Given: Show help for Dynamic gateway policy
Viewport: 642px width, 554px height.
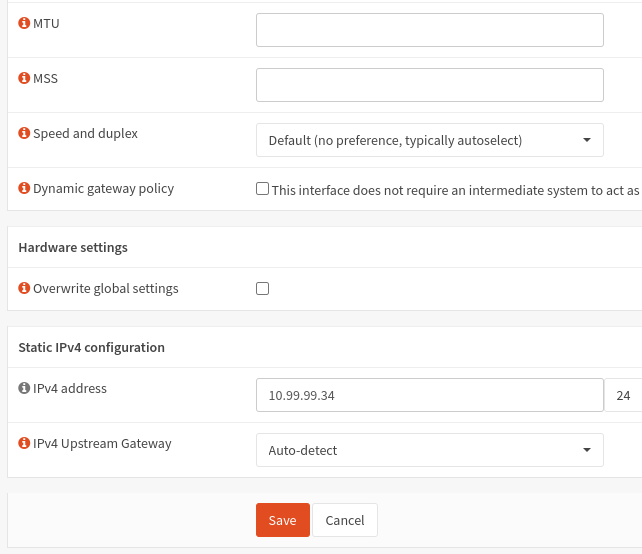Looking at the screenshot, I should pyautogui.click(x=24, y=188).
